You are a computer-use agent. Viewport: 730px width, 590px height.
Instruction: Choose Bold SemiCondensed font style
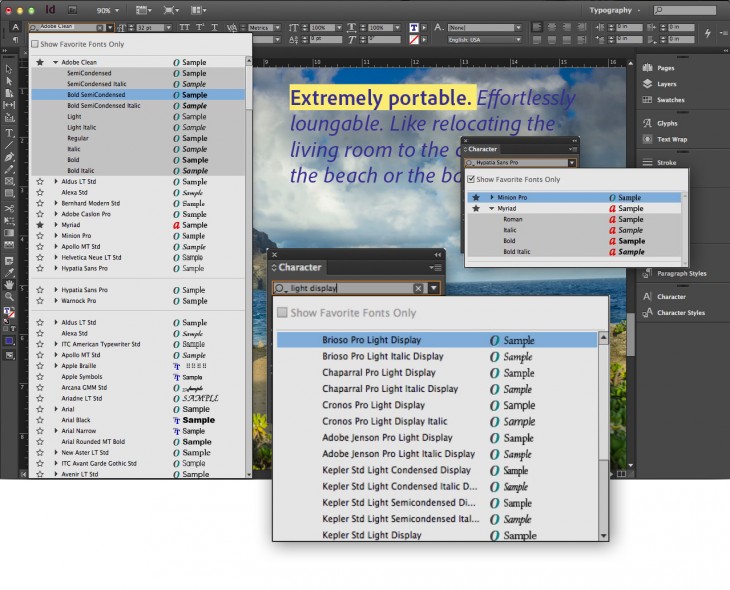pyautogui.click(x=137, y=95)
